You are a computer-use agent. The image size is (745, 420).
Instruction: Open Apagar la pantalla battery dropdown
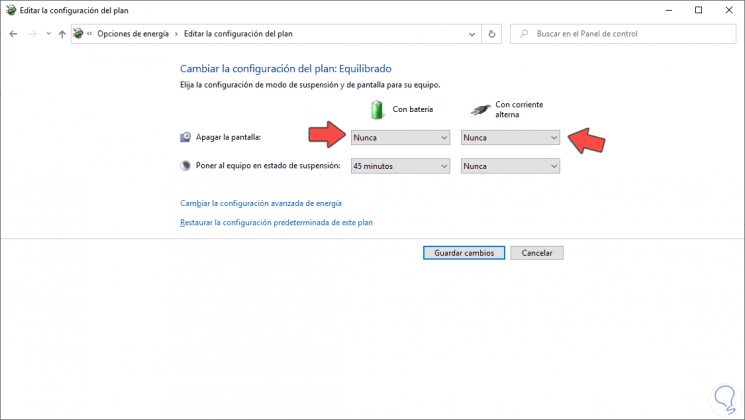[x=400, y=138]
